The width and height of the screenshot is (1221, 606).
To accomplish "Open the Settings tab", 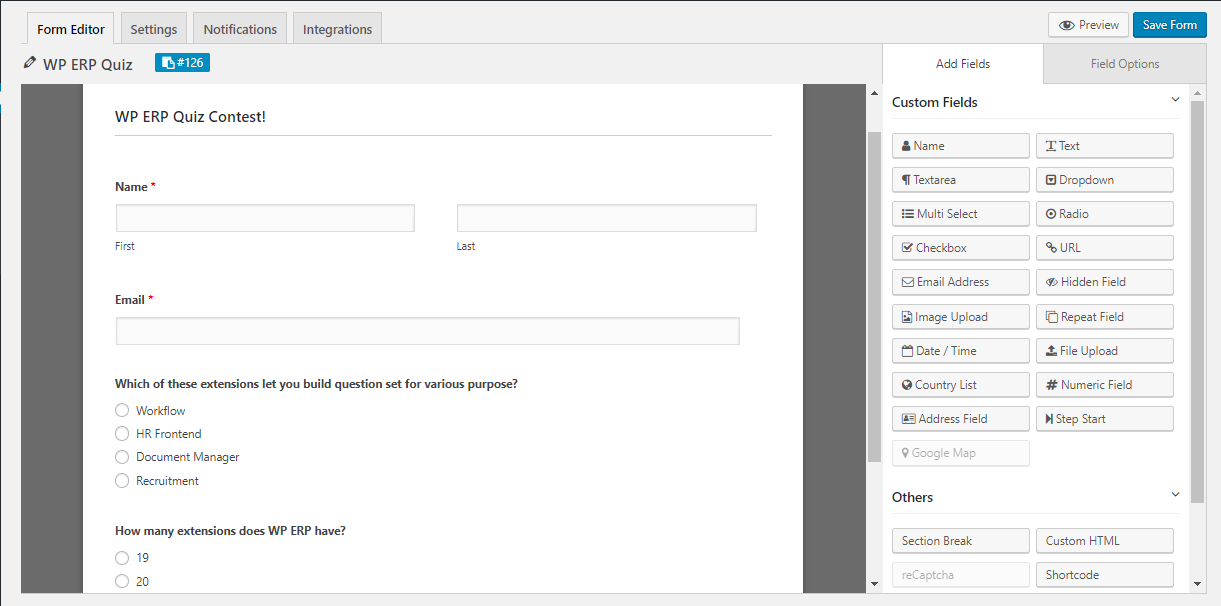I will 153,29.
